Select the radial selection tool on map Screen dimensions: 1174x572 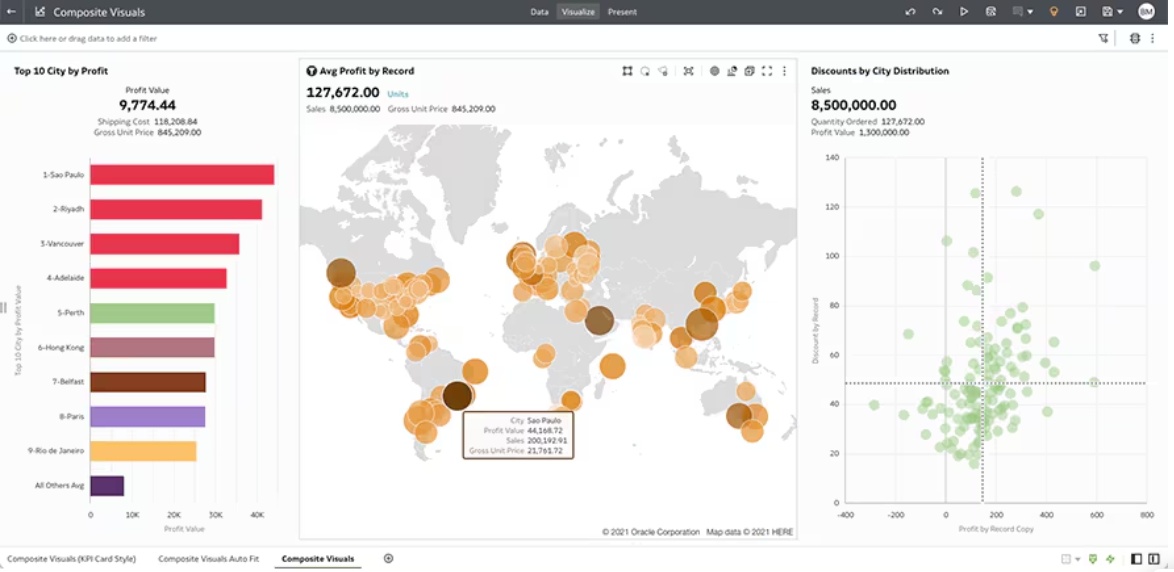[x=645, y=71]
